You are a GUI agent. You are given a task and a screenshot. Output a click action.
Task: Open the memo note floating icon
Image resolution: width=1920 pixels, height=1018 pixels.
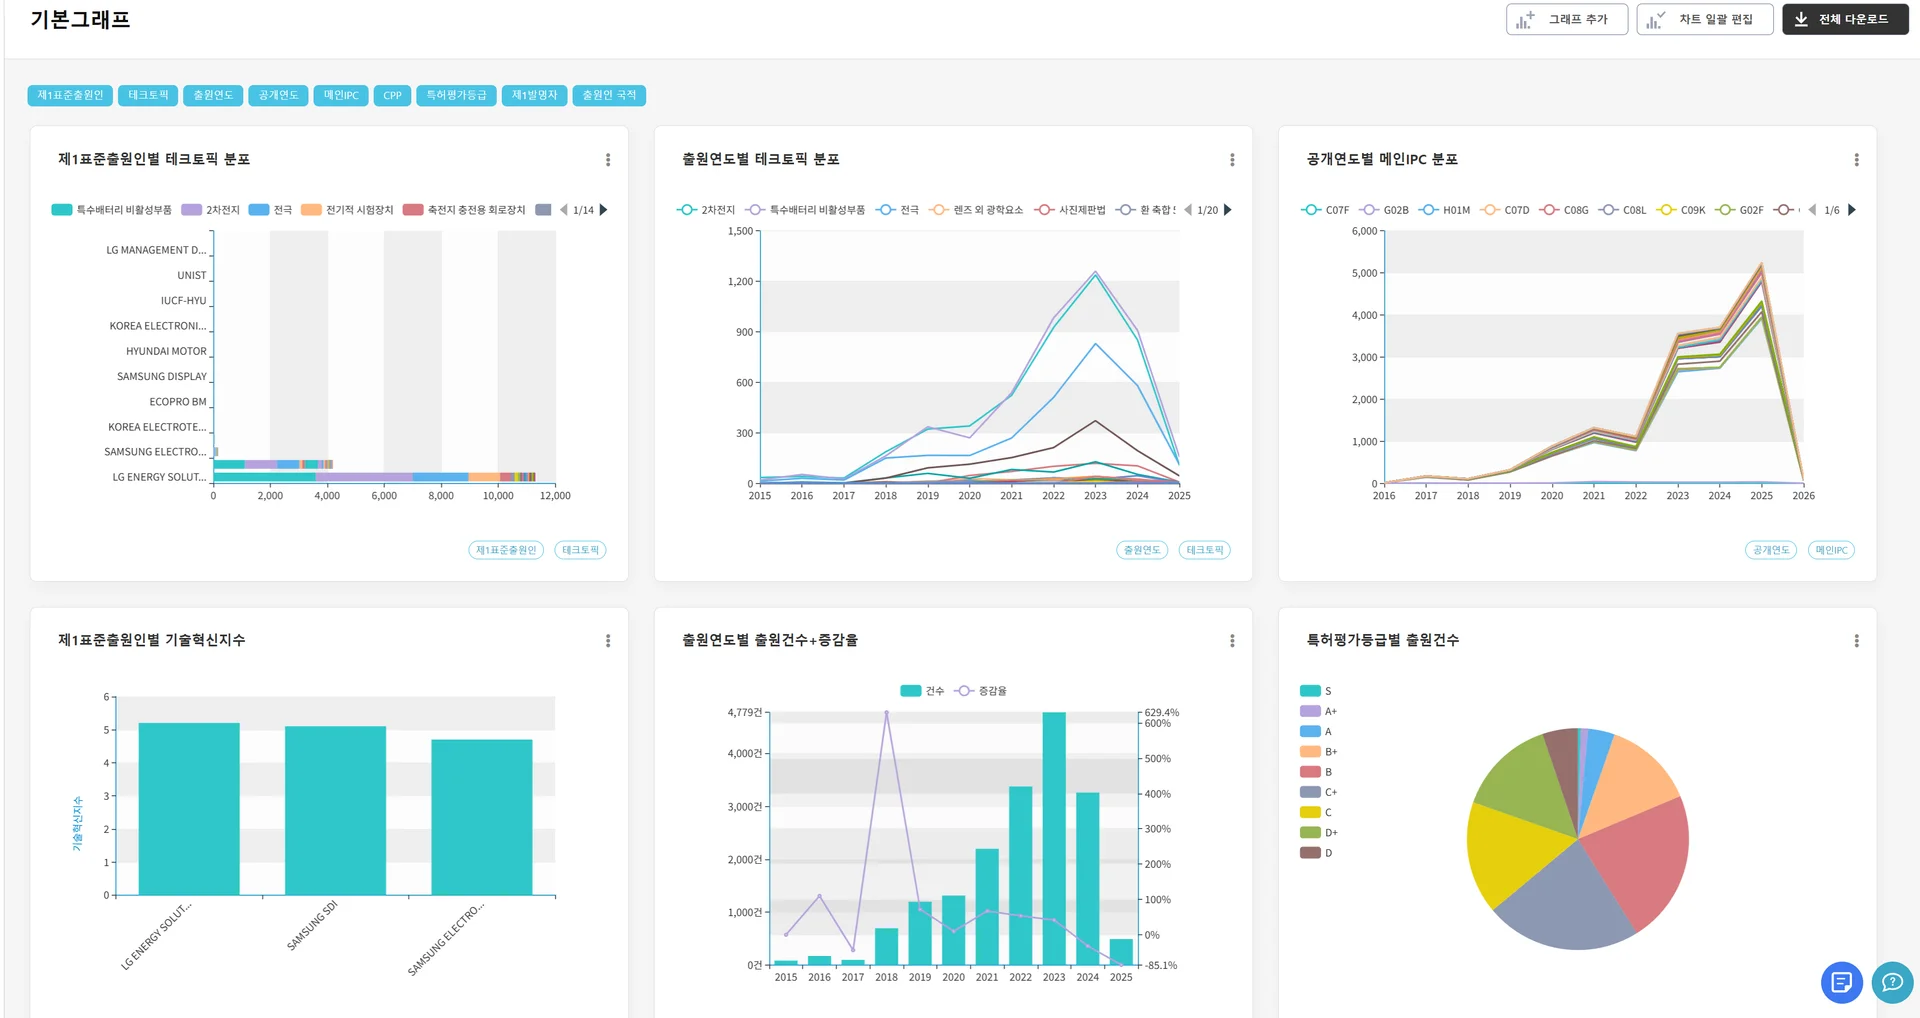[x=1841, y=982]
